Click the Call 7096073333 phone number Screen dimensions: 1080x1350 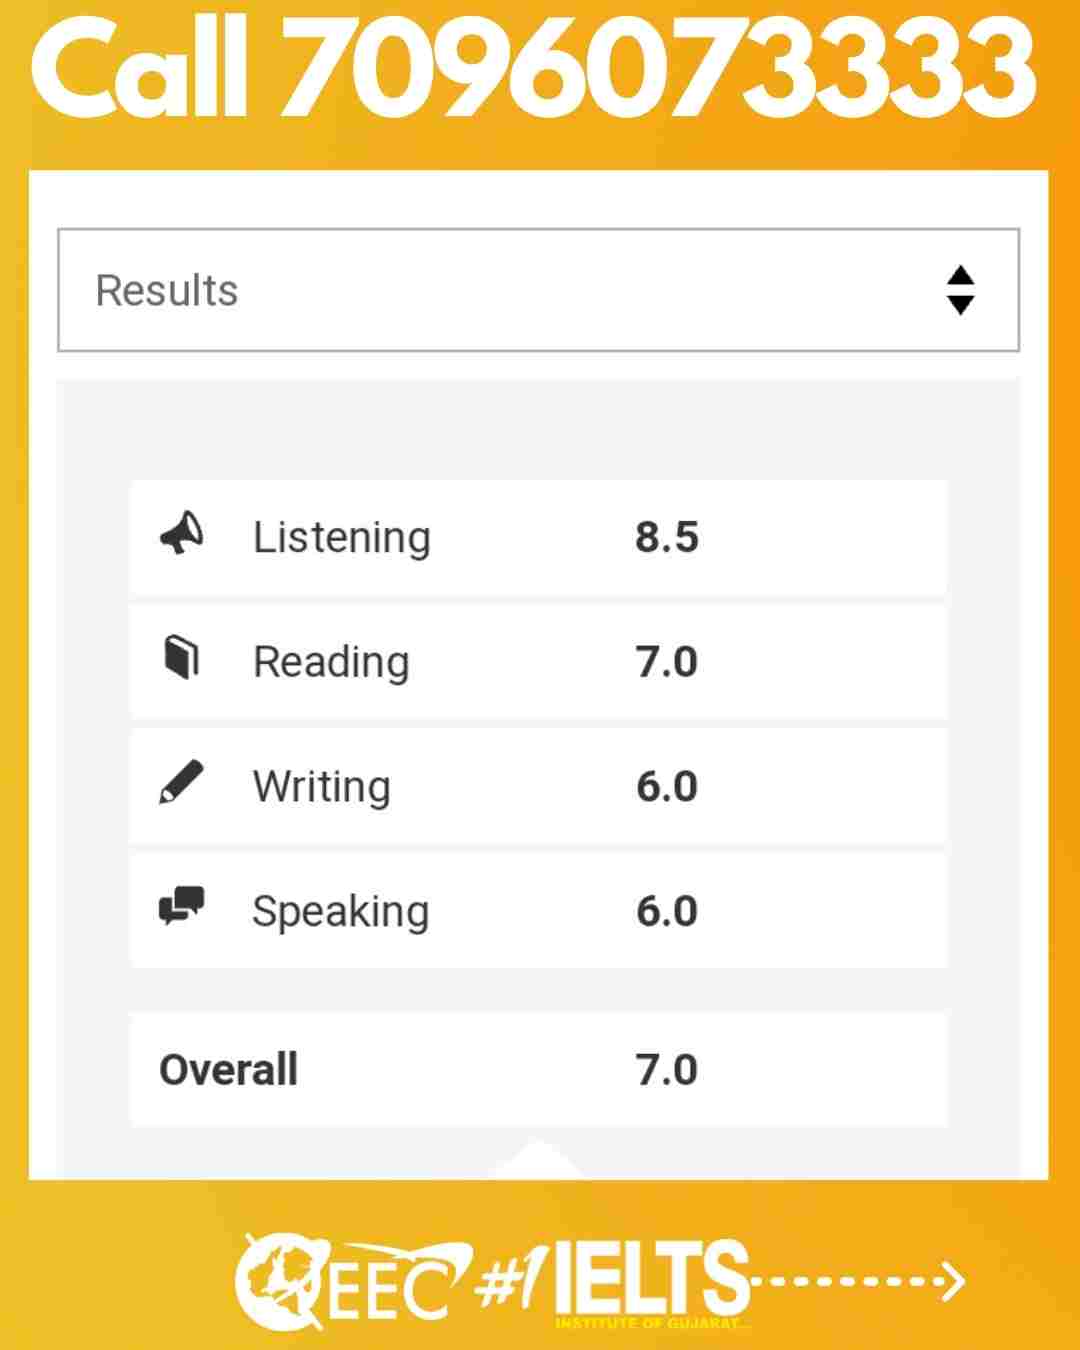[534, 68]
